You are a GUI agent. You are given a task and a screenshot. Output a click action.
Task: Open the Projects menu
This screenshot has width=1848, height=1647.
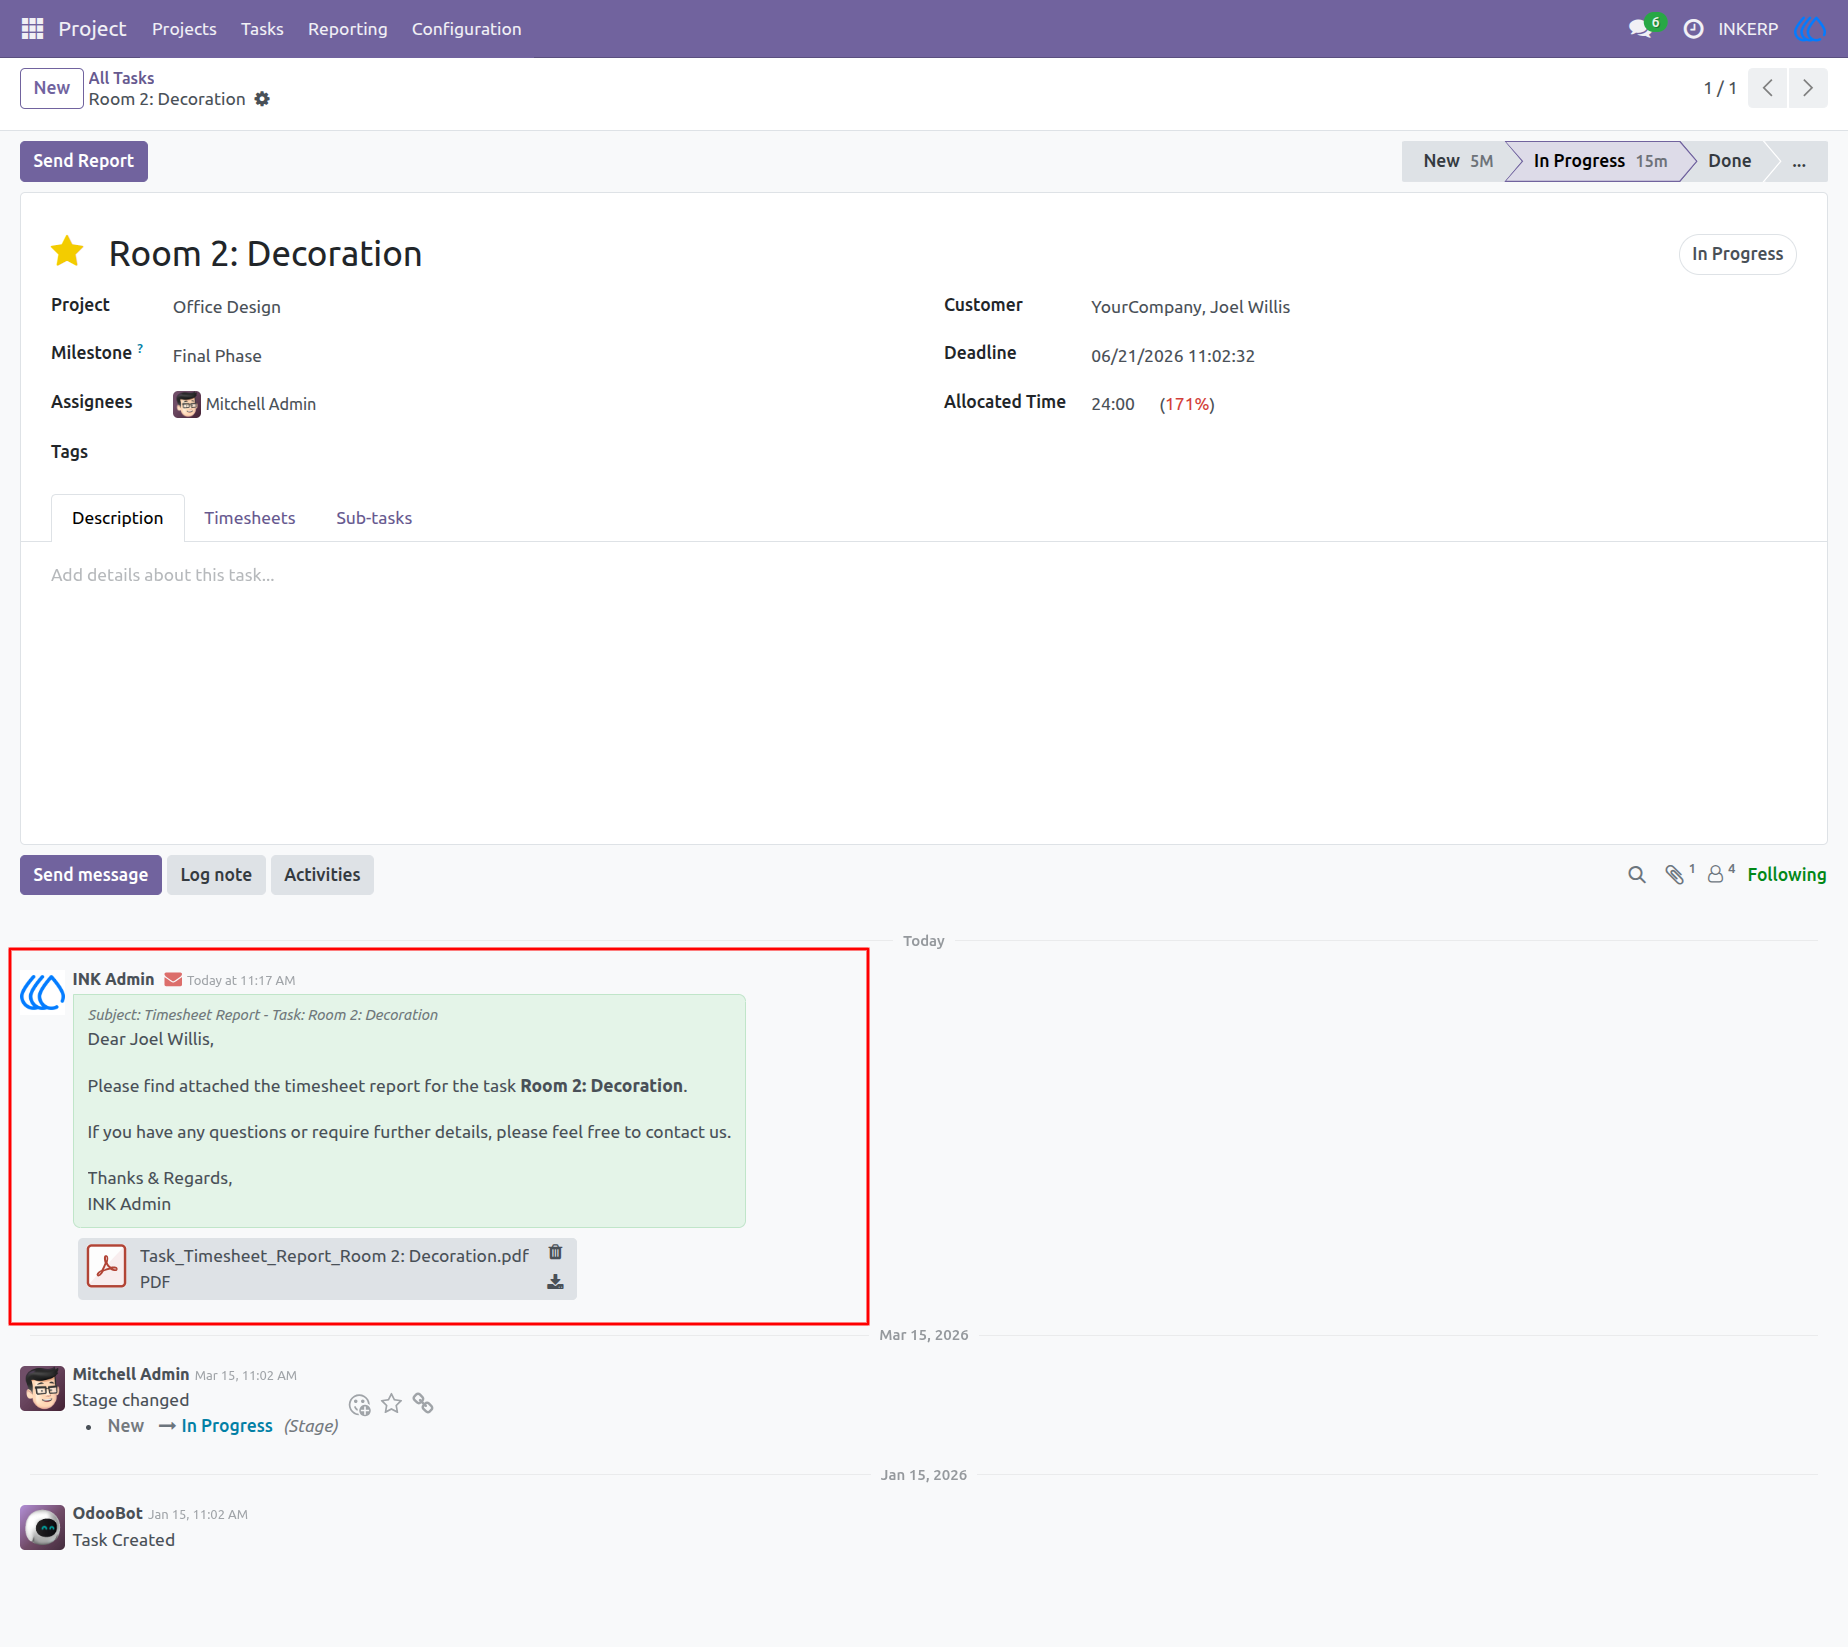(x=184, y=29)
